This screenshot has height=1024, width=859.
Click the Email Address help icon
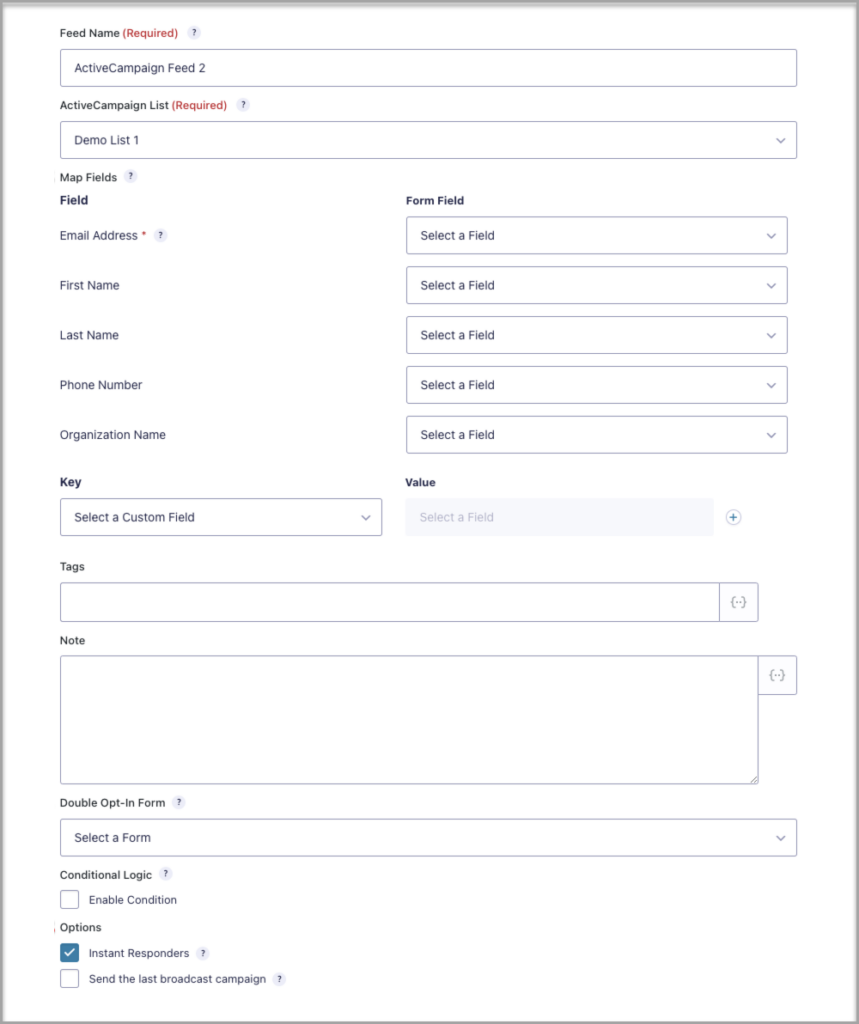(x=160, y=235)
